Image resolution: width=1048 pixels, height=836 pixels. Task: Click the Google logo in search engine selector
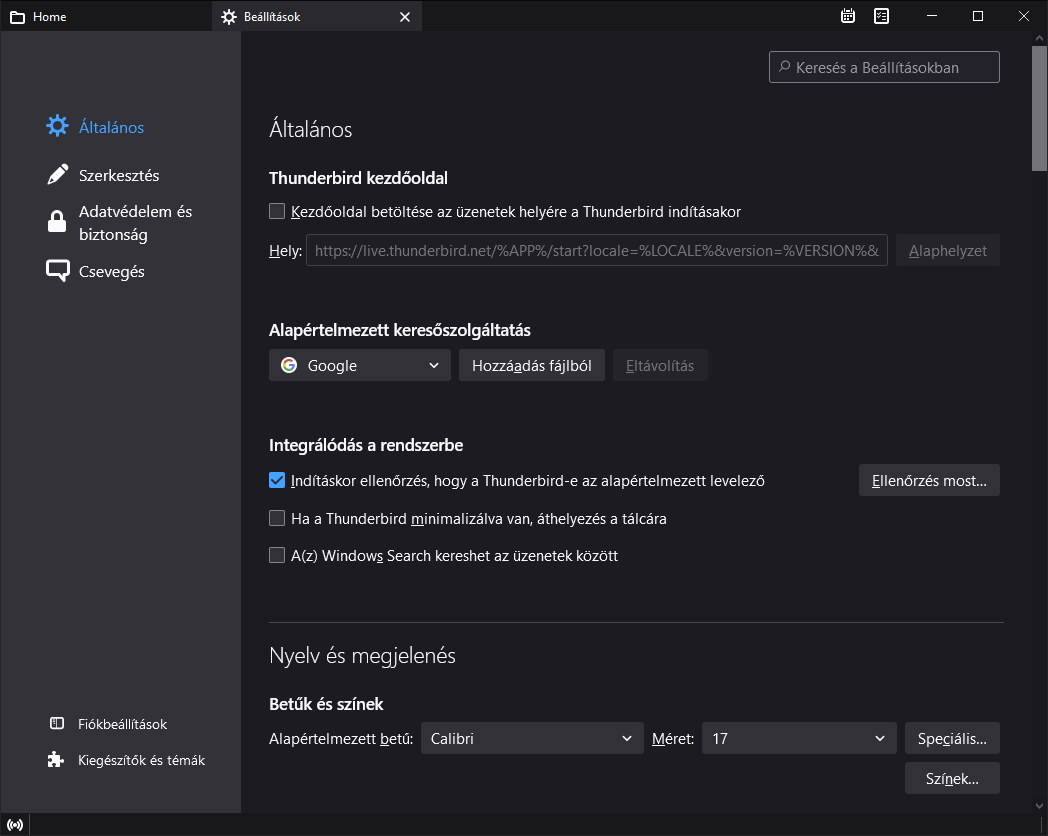(289, 365)
